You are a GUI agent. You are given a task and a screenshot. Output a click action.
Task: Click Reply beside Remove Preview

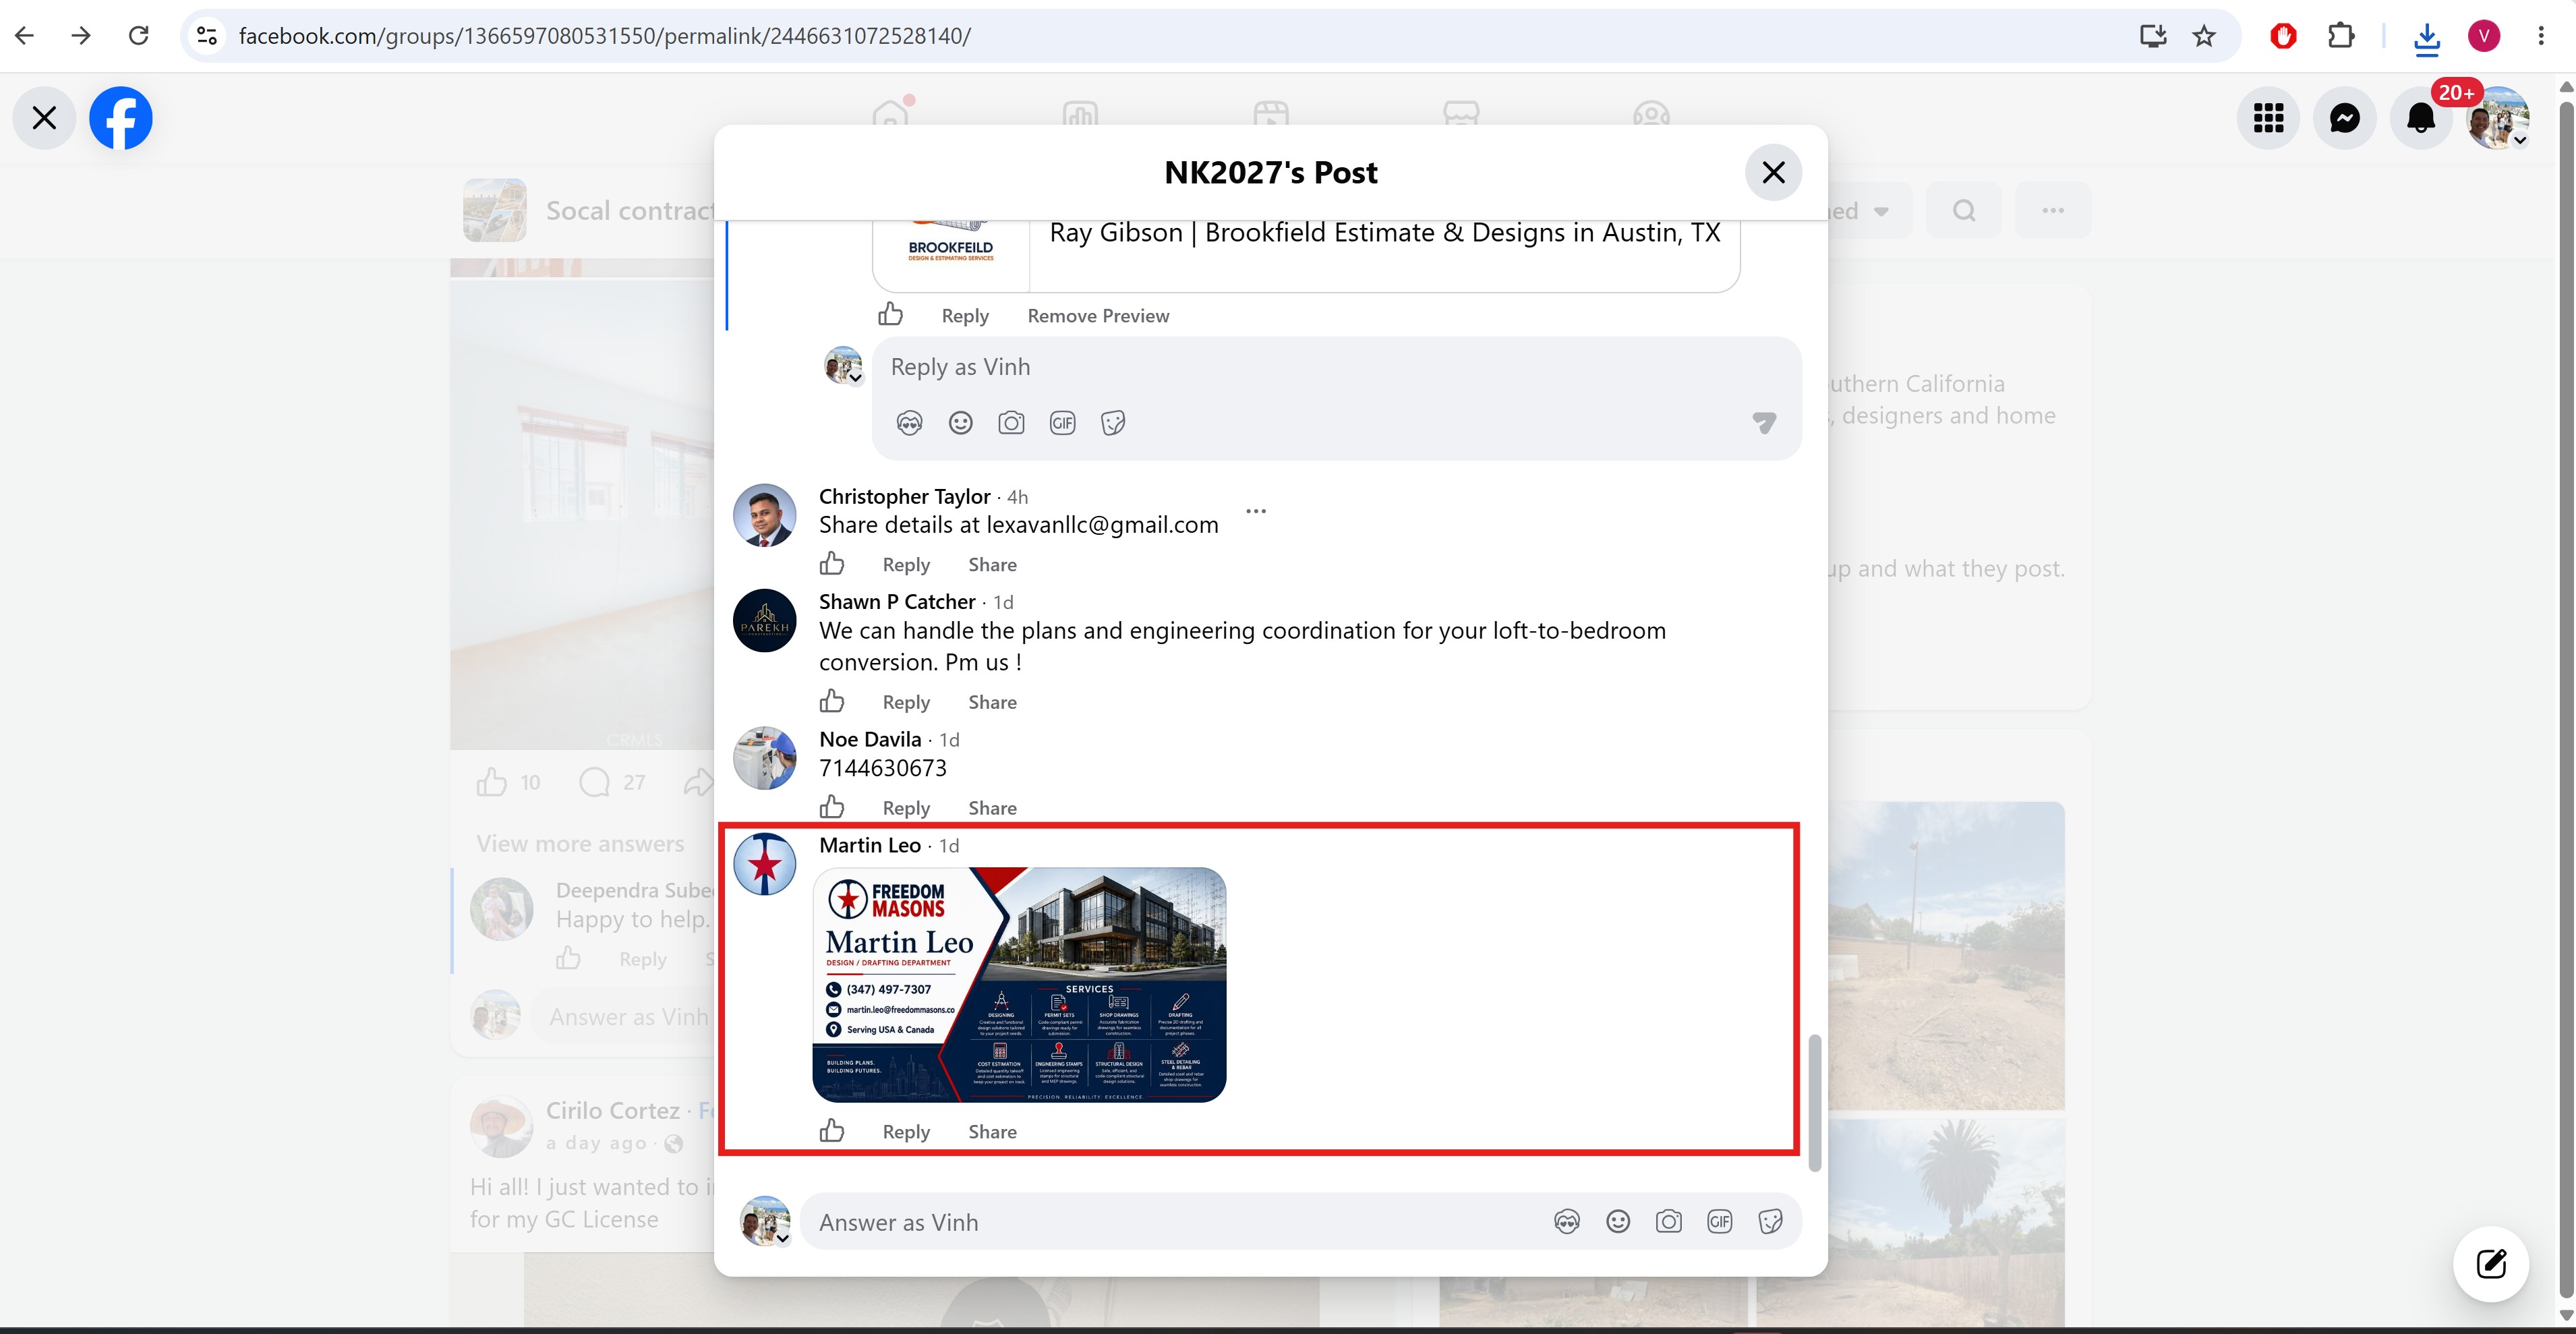[965, 316]
